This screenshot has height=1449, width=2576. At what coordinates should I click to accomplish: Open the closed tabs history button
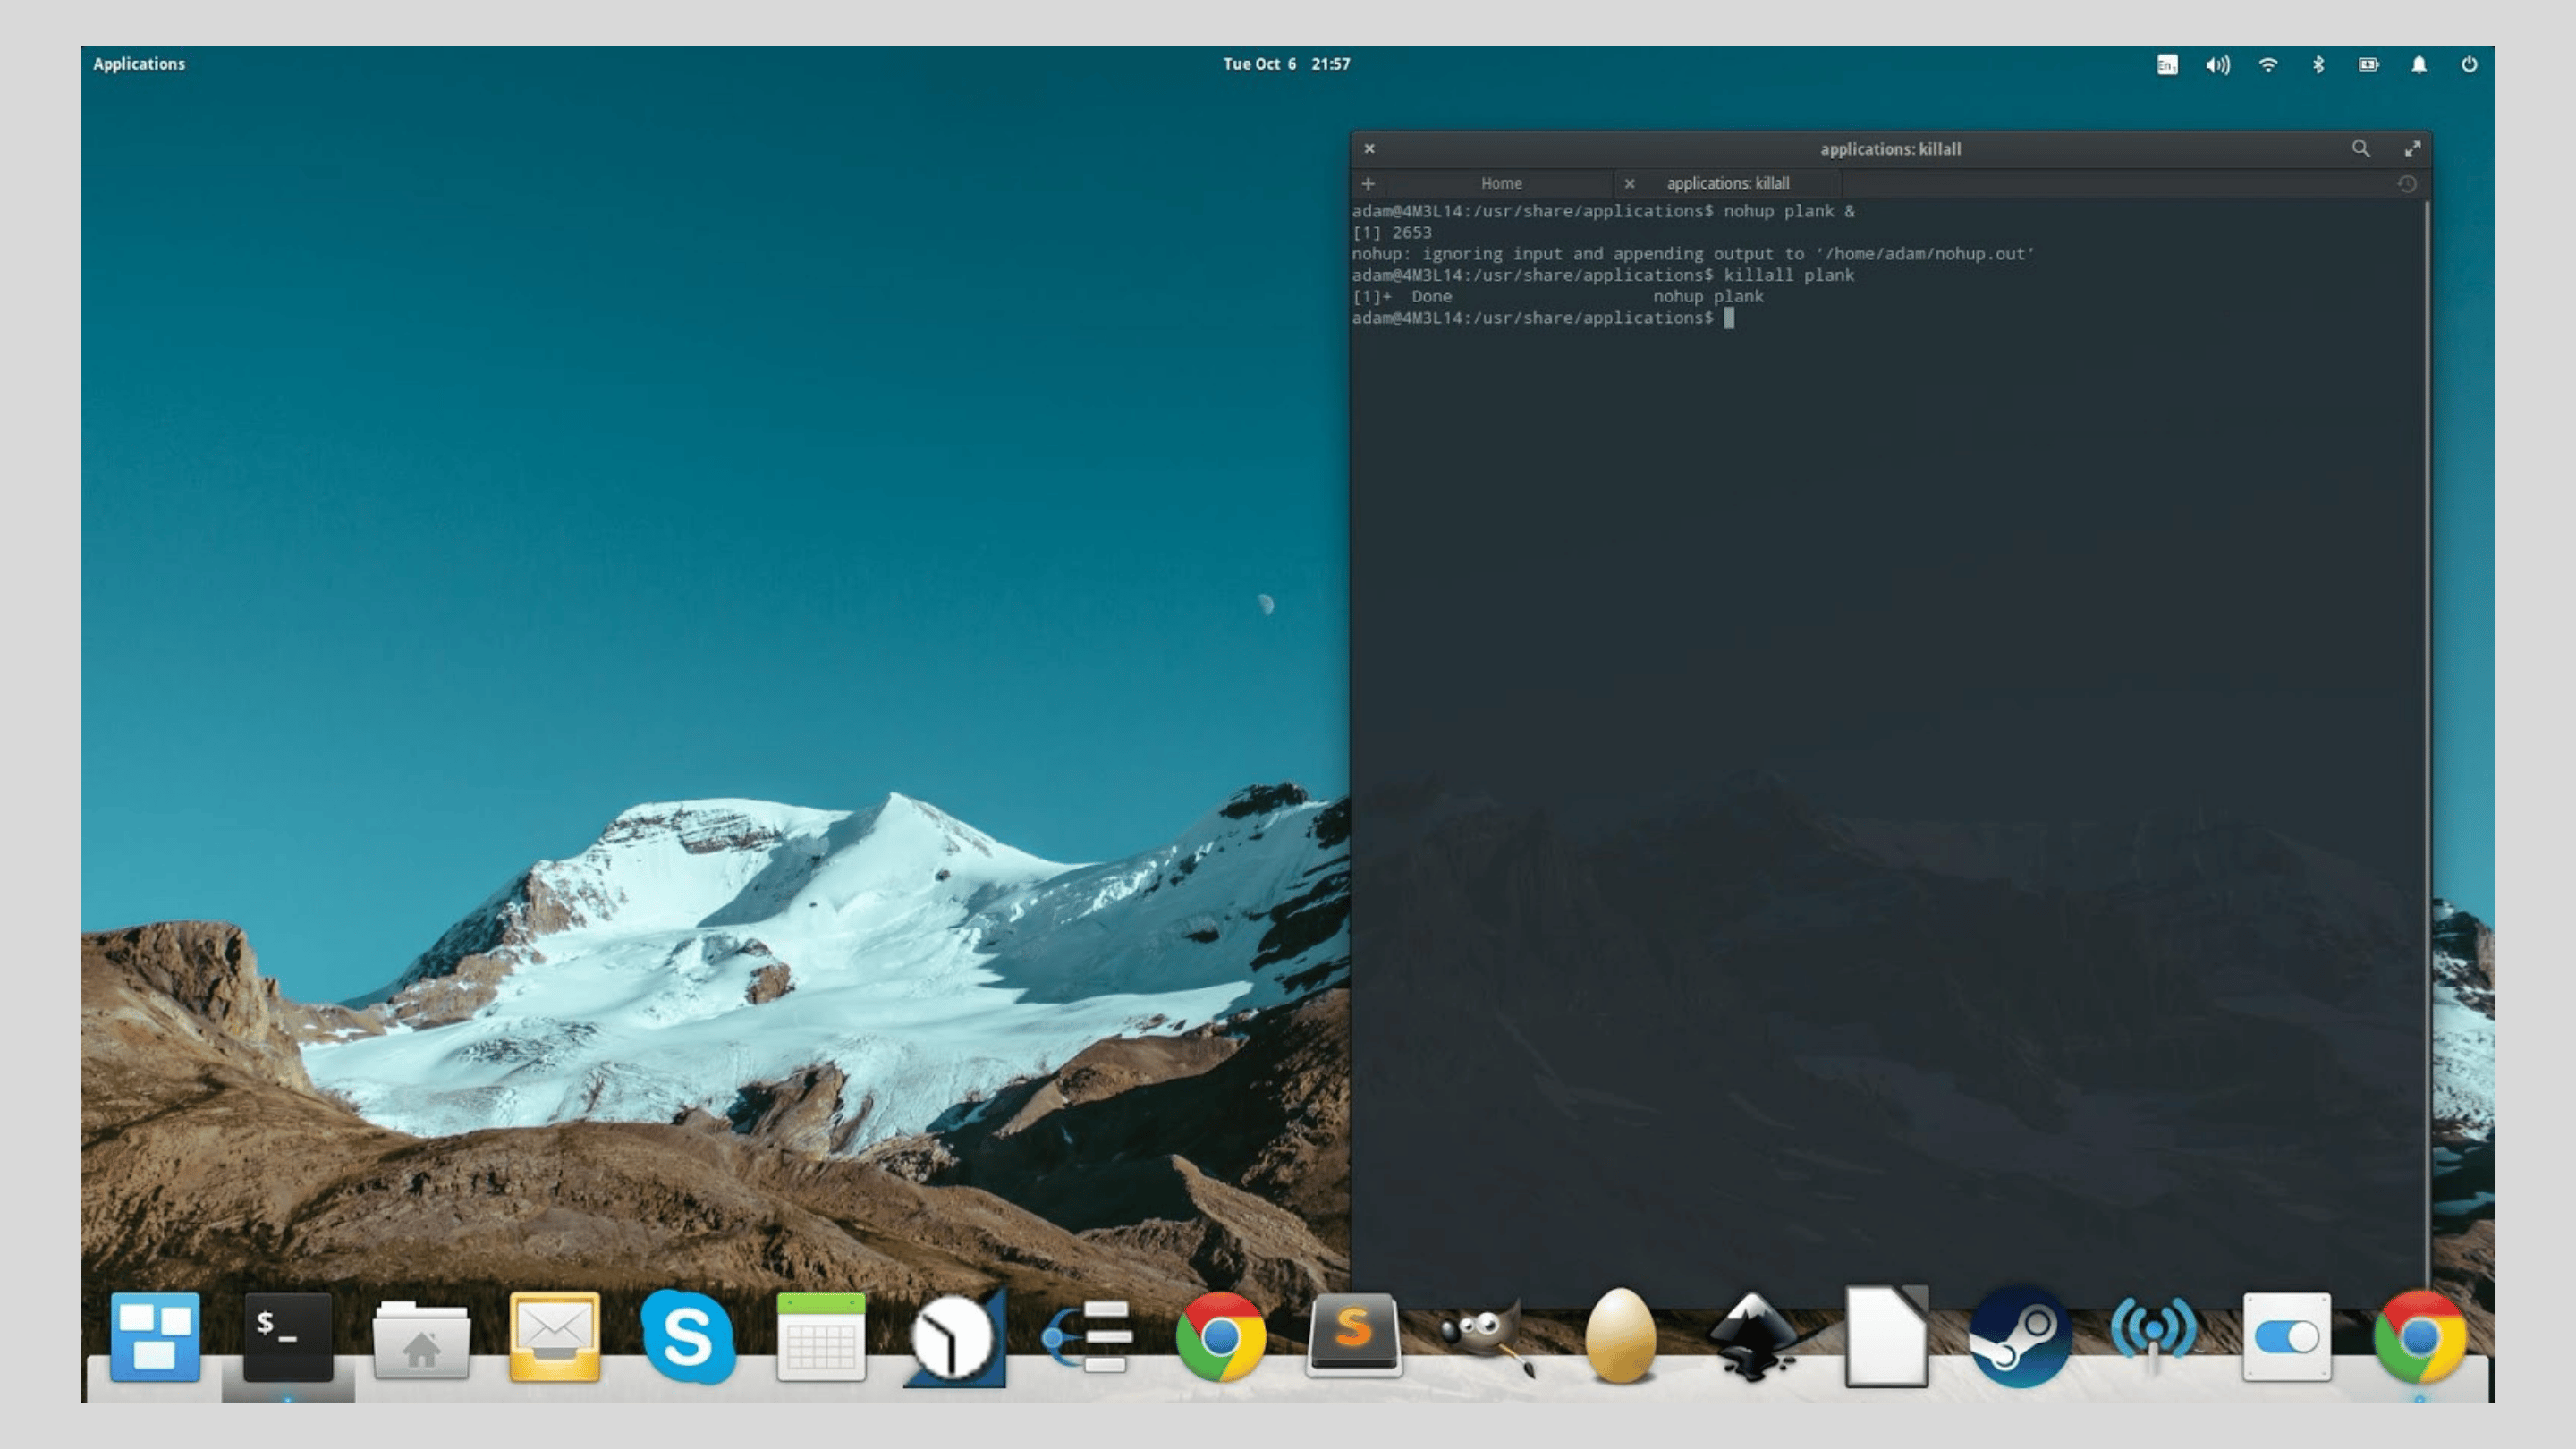tap(2406, 184)
